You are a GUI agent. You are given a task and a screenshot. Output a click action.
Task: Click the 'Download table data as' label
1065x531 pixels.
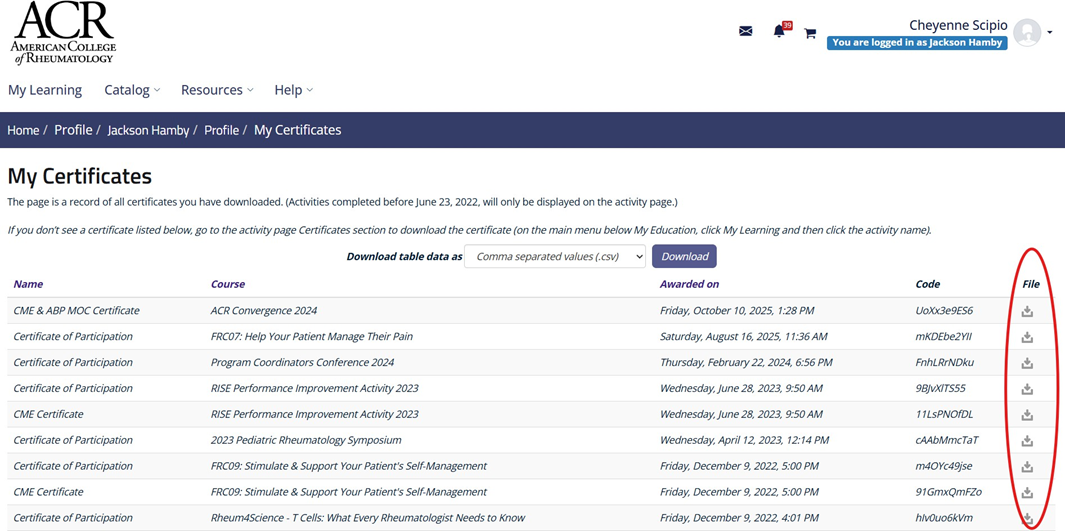pos(404,257)
